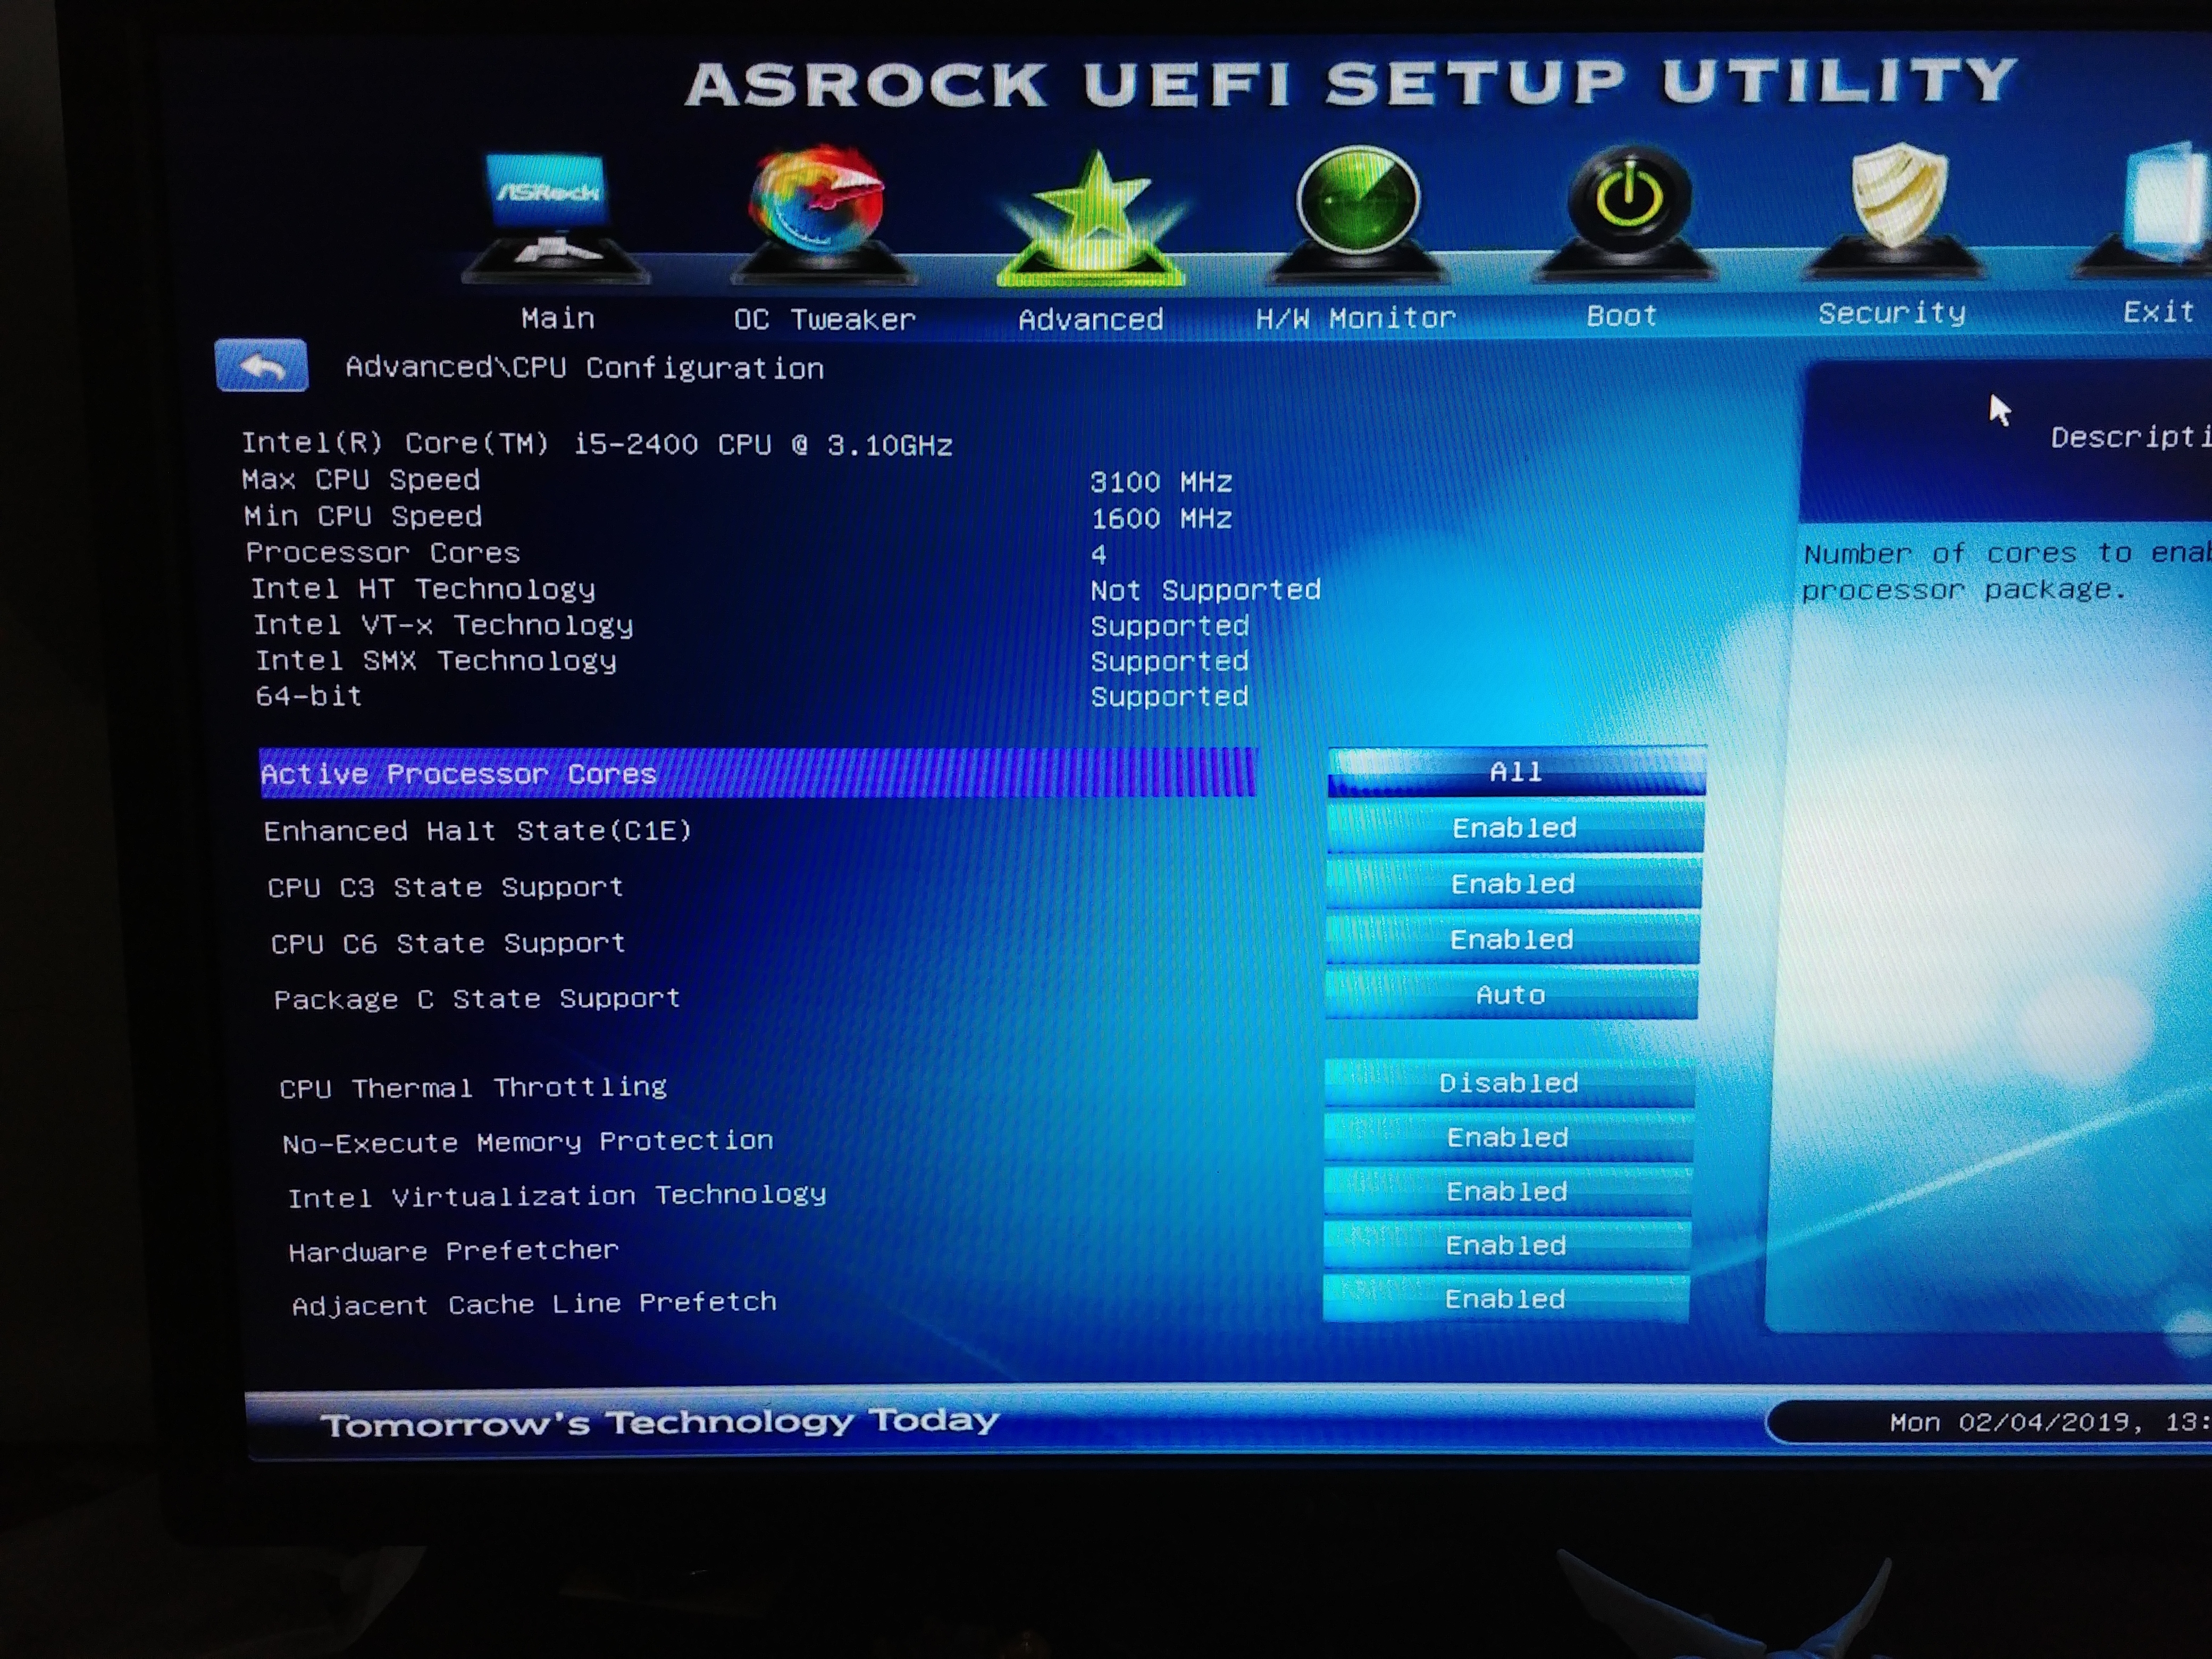The height and width of the screenshot is (1659, 2212).
Task: Switch to the Boot tab label
Action: click(1622, 316)
